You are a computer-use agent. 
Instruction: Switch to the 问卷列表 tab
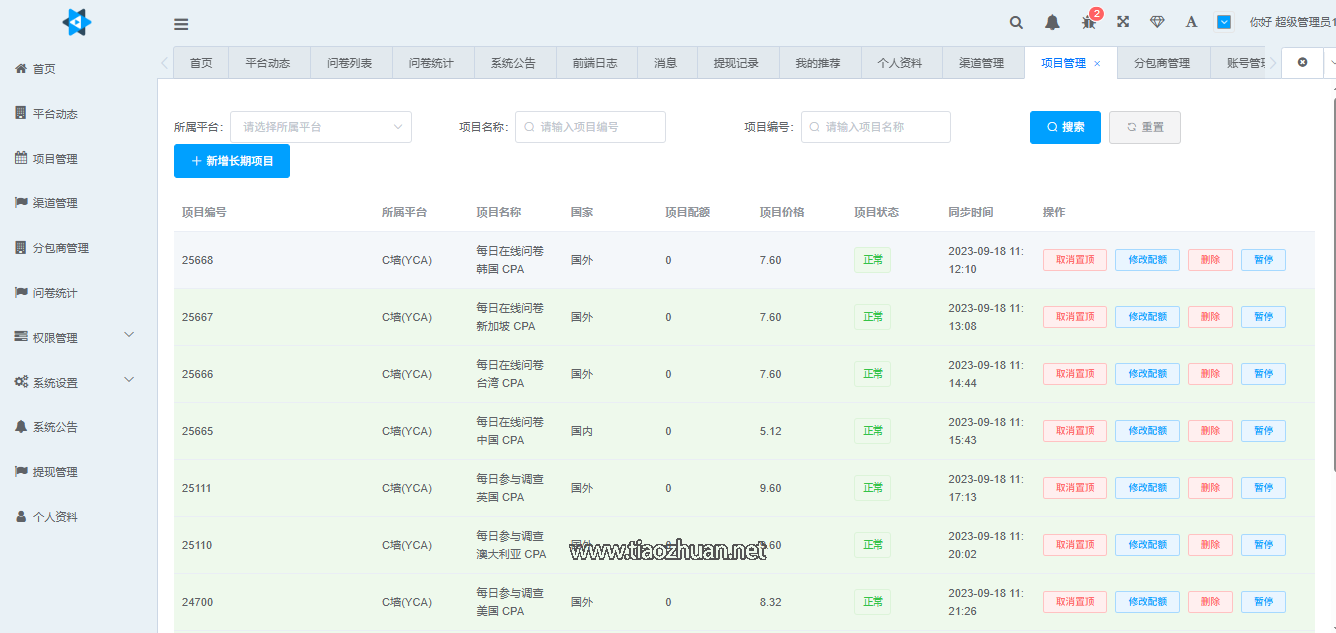(x=350, y=63)
